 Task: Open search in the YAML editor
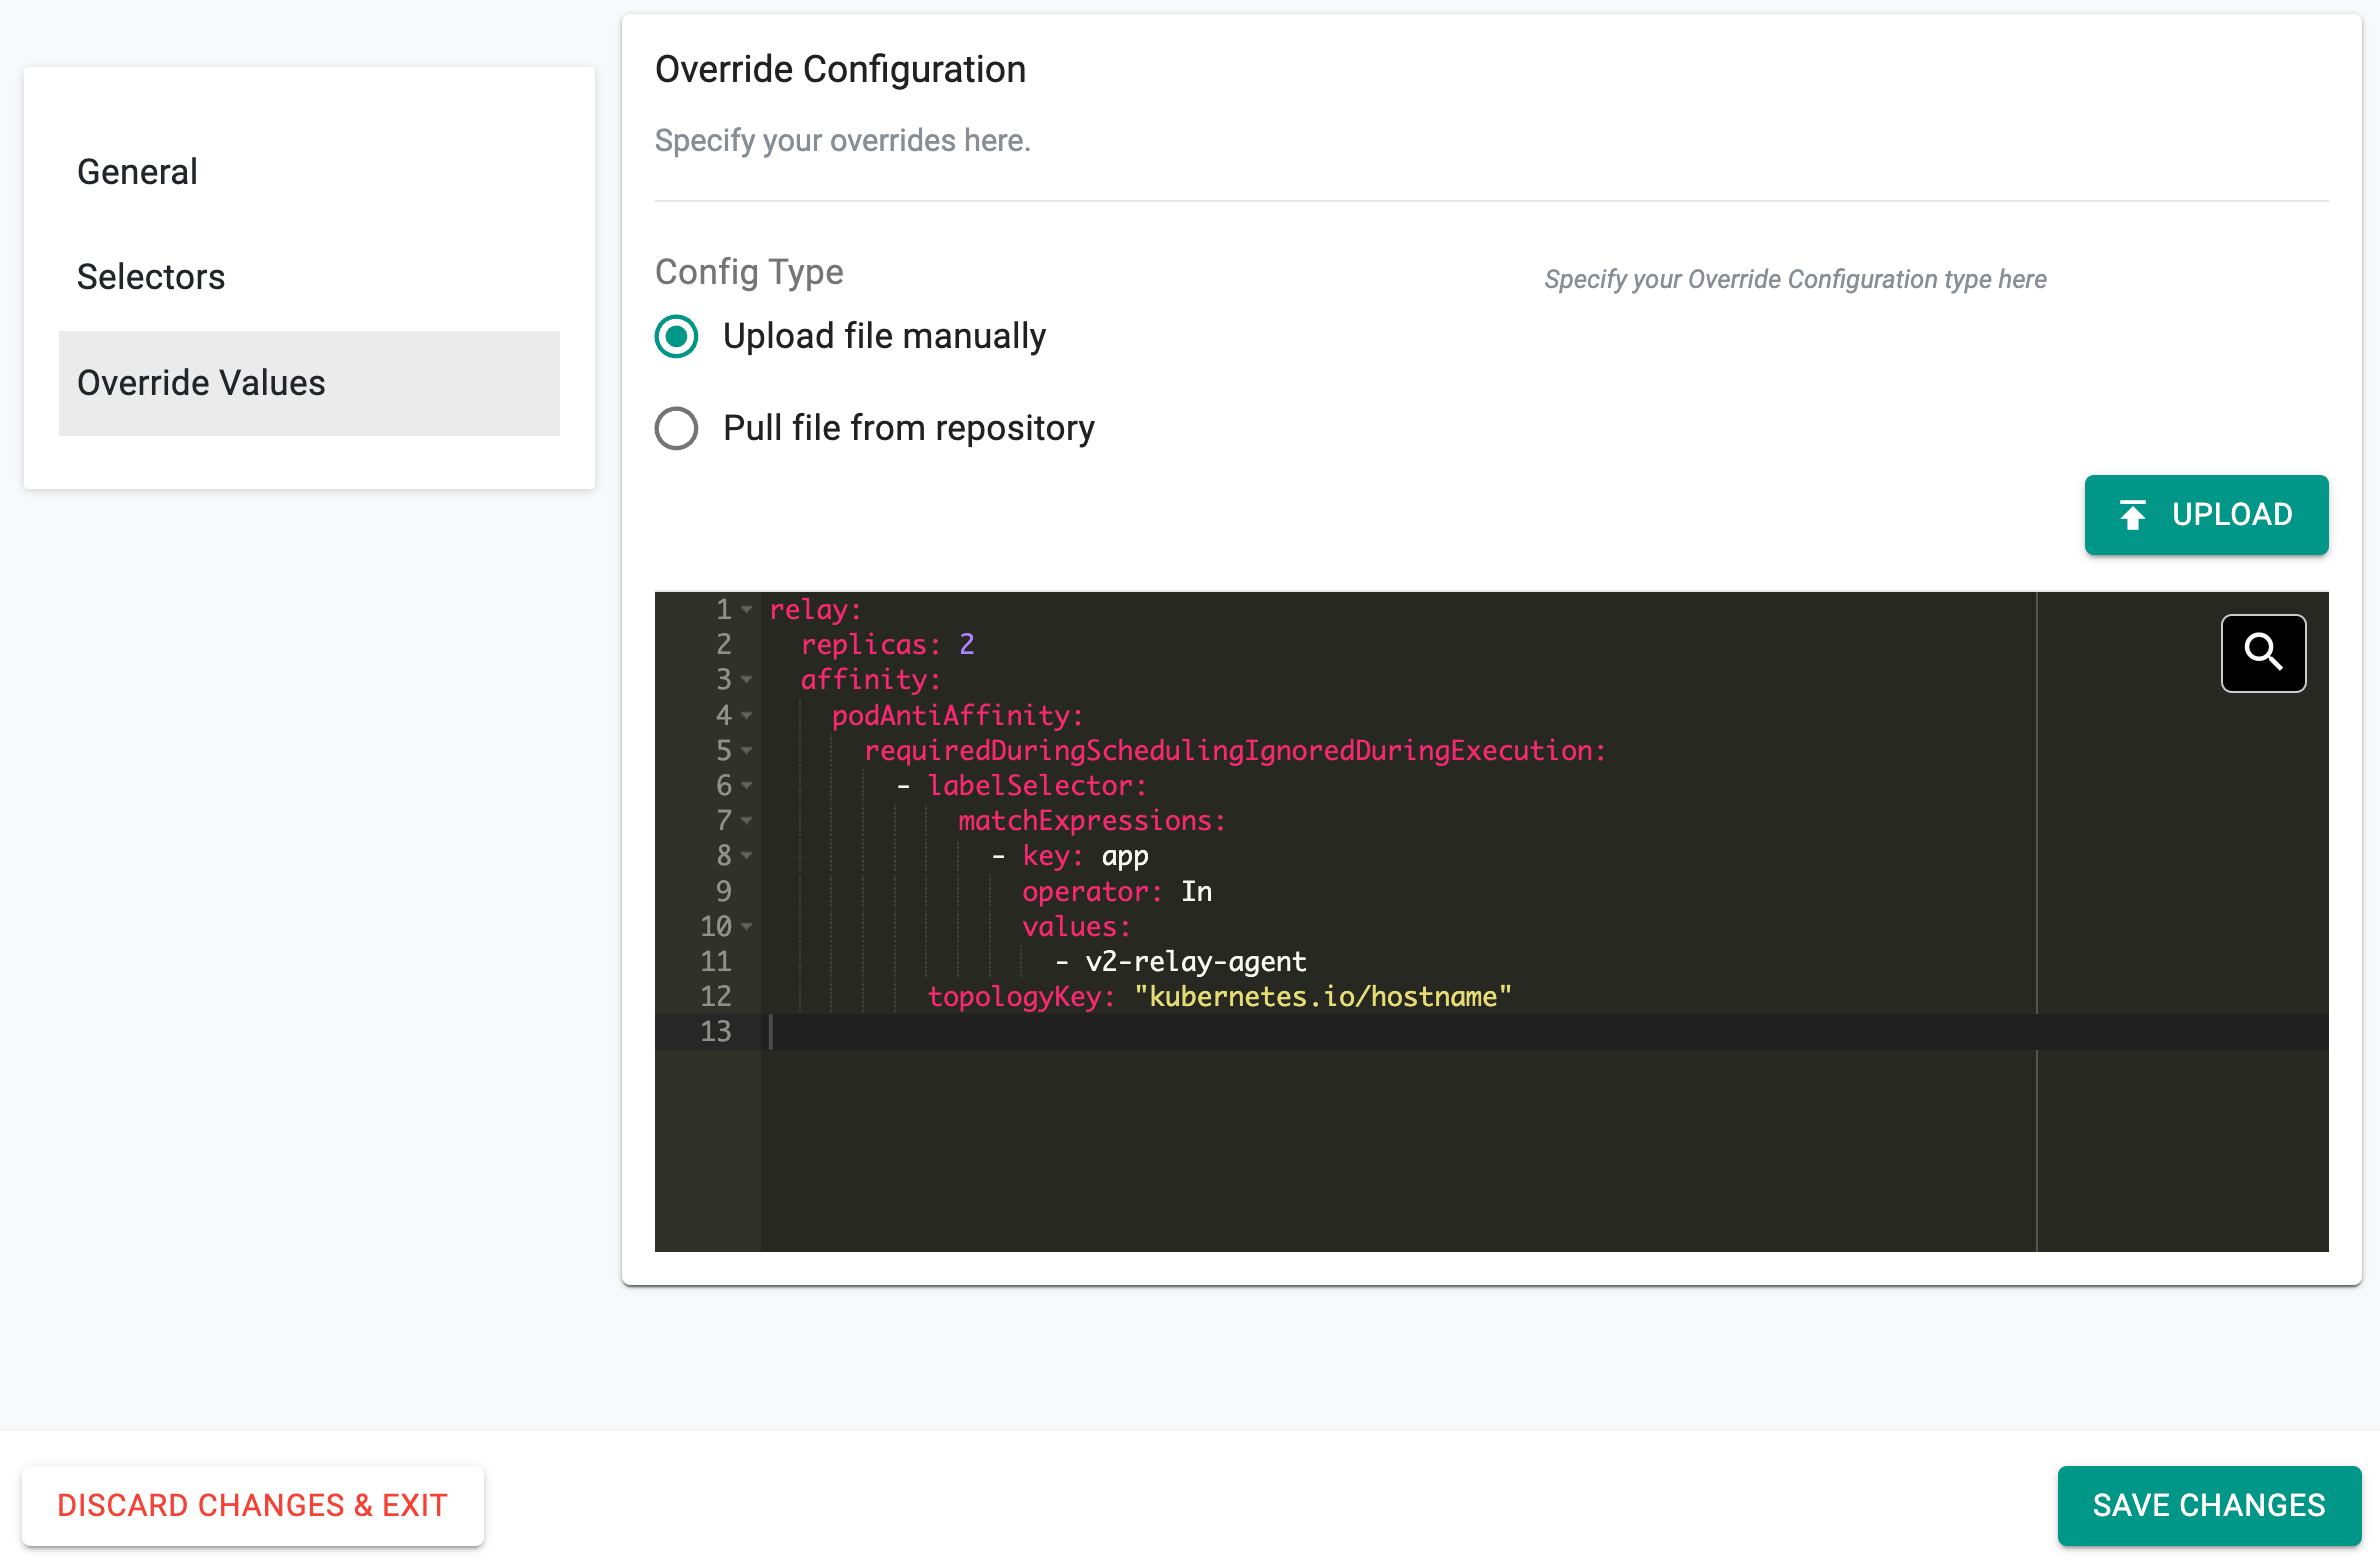(x=2263, y=652)
